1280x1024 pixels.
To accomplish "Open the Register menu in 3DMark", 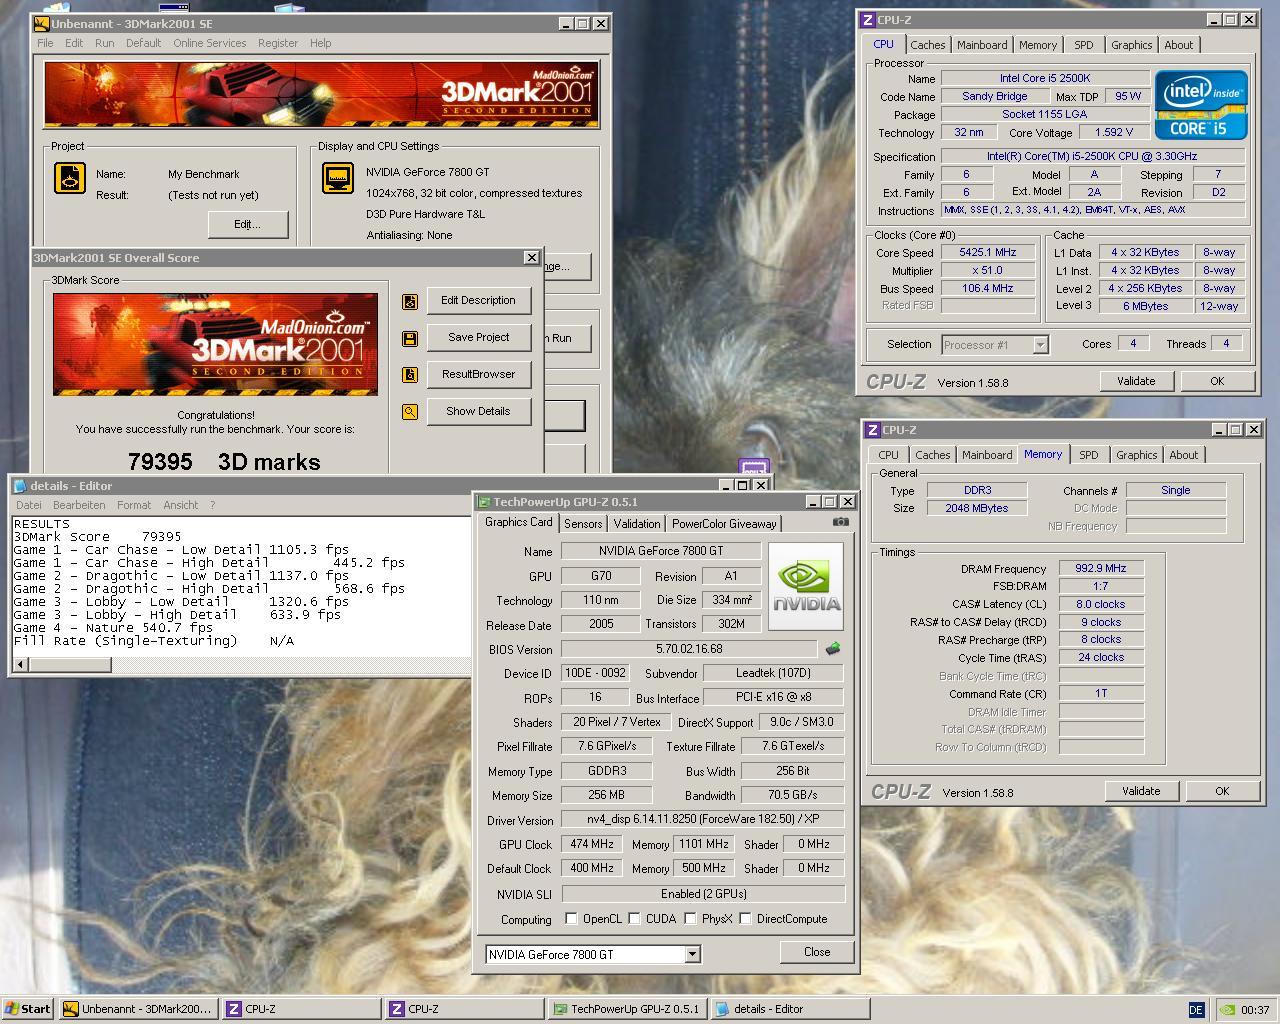I will click(277, 43).
